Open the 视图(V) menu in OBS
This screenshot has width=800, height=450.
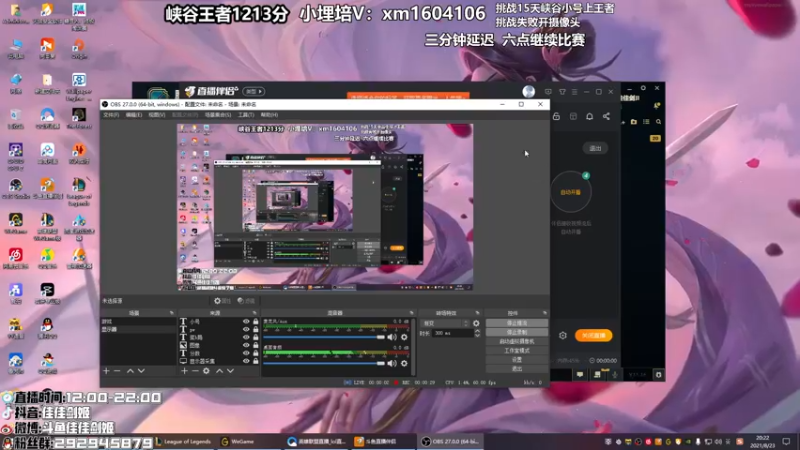[157, 115]
